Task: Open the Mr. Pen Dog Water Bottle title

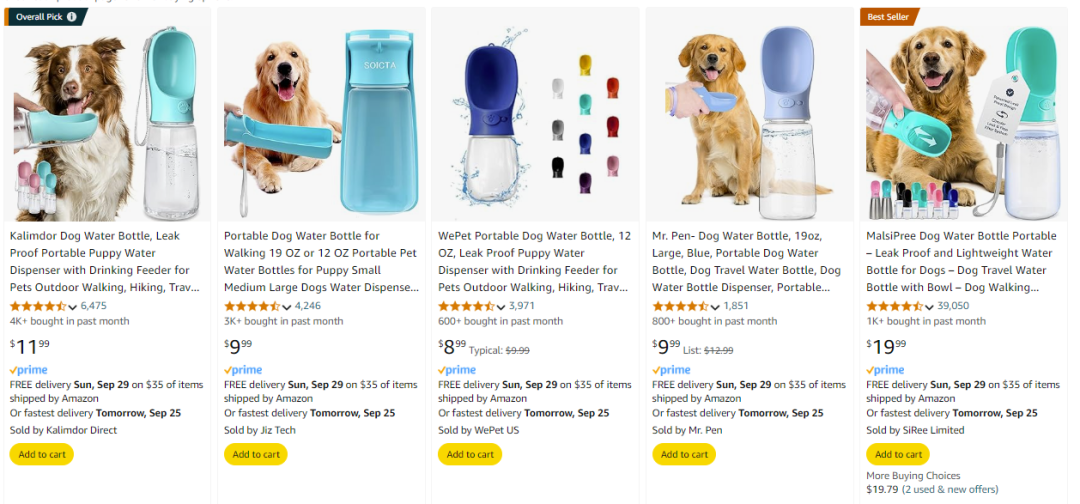Action: (x=746, y=261)
